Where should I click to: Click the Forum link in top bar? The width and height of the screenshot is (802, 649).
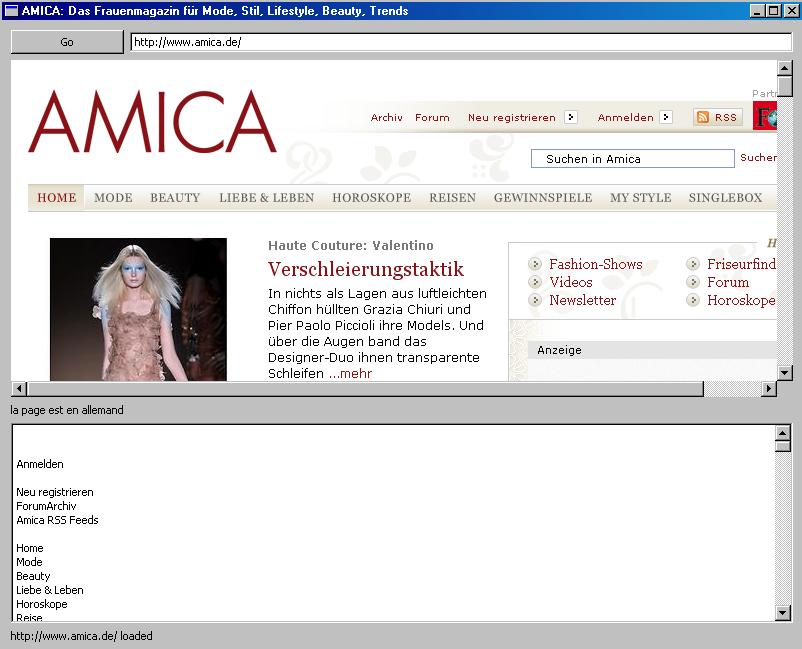[432, 118]
